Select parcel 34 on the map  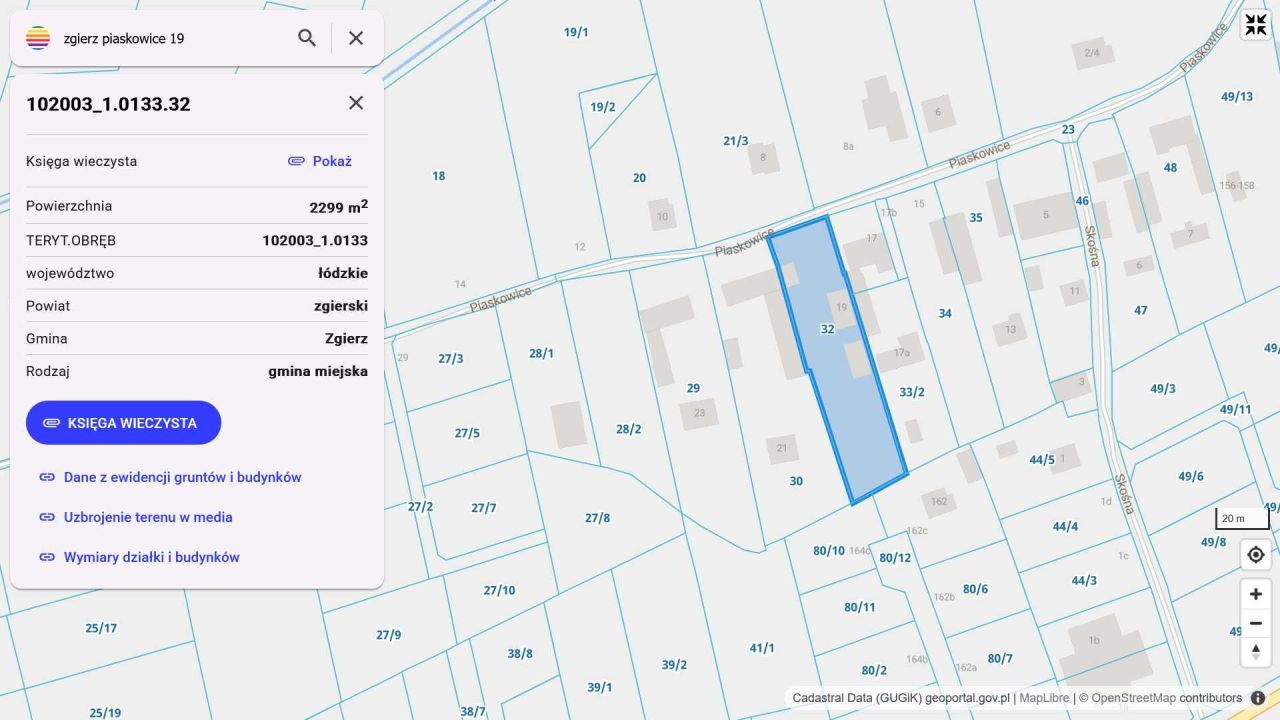pyautogui.click(x=945, y=313)
